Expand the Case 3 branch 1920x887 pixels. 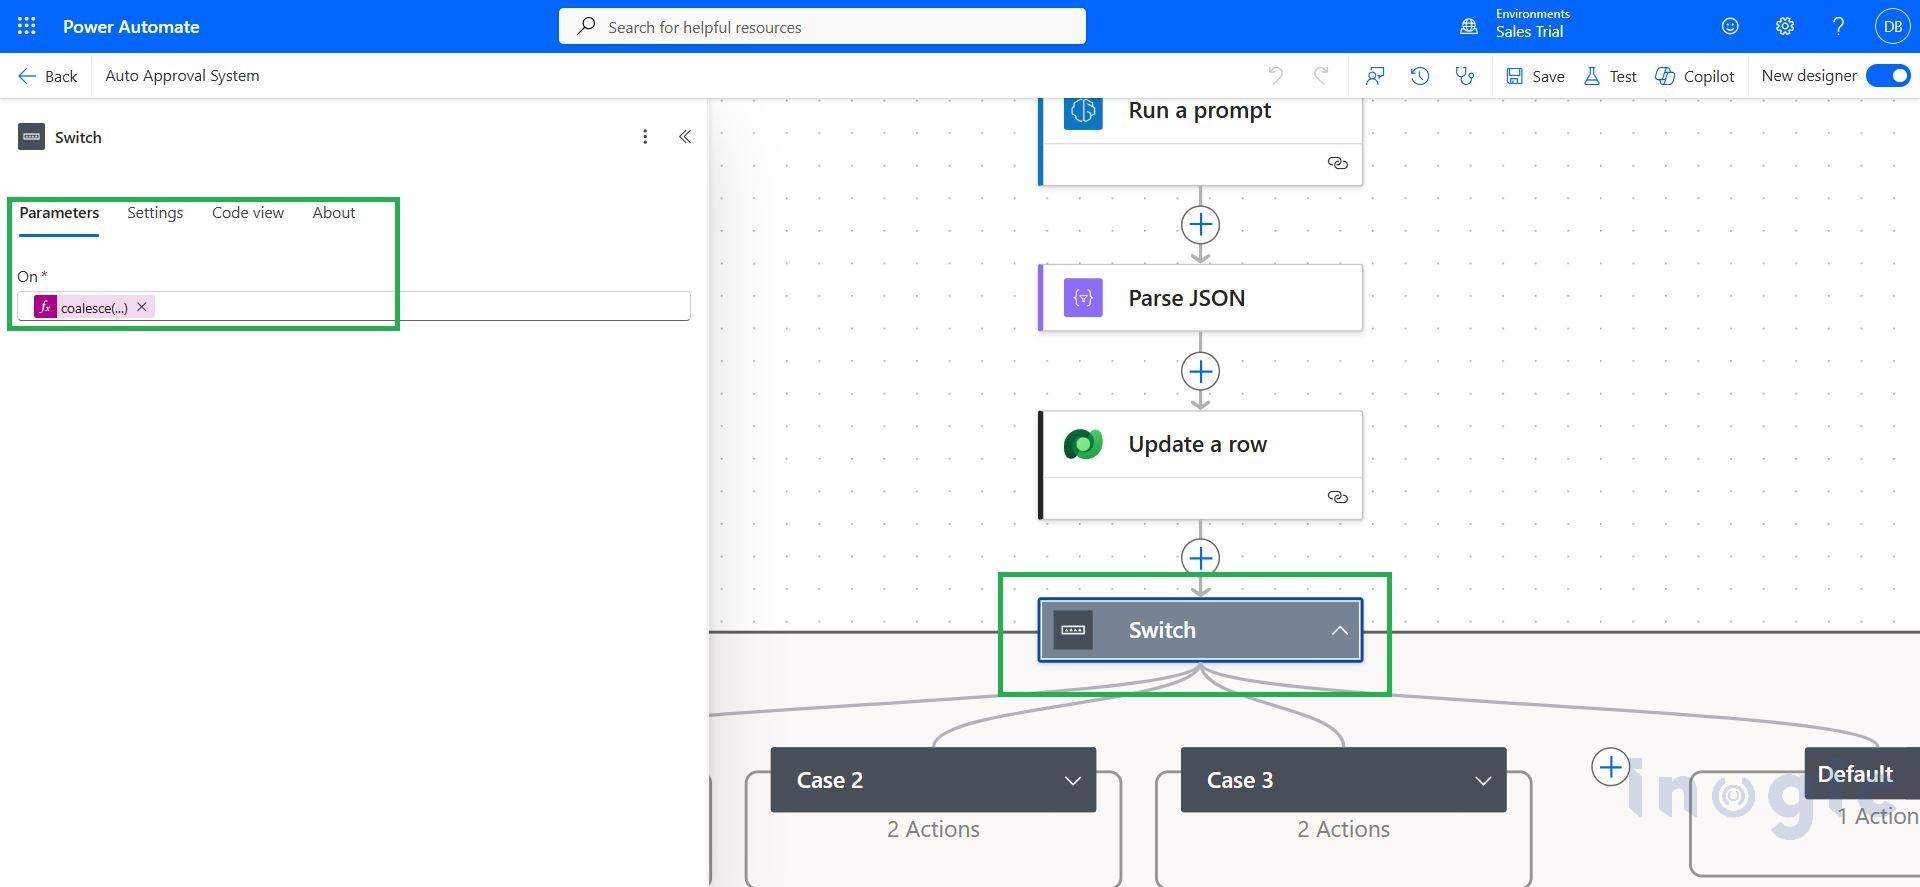coord(1482,781)
